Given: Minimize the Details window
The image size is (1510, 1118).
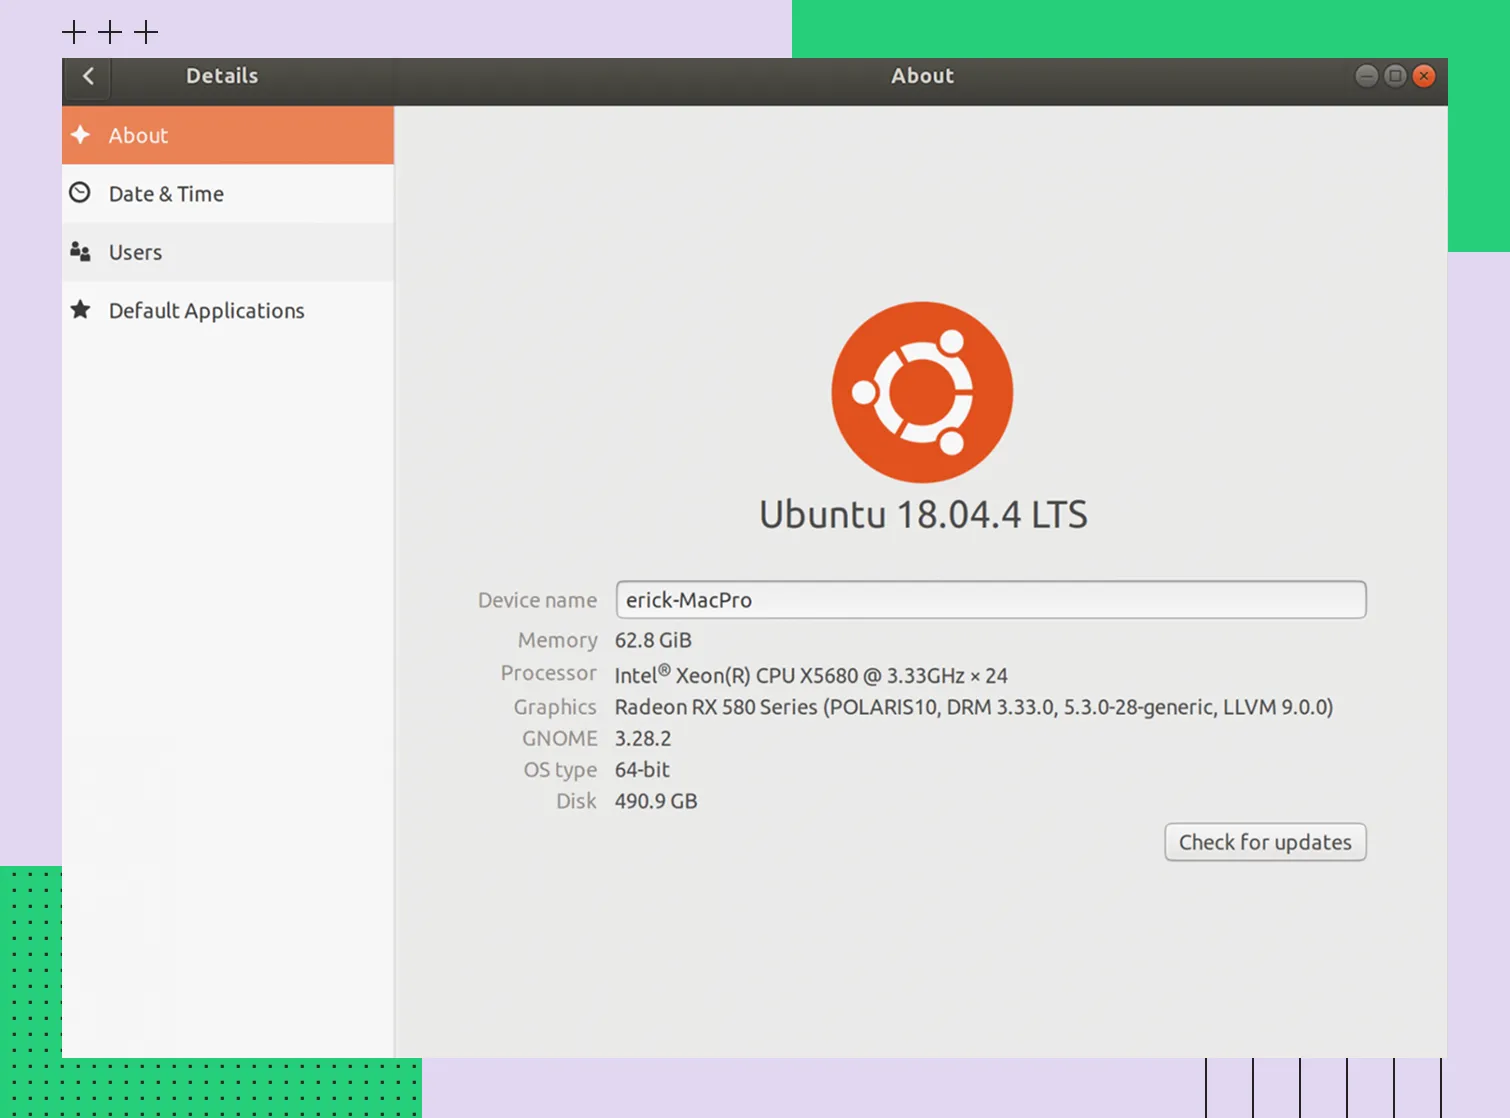Looking at the screenshot, I should 1366,76.
